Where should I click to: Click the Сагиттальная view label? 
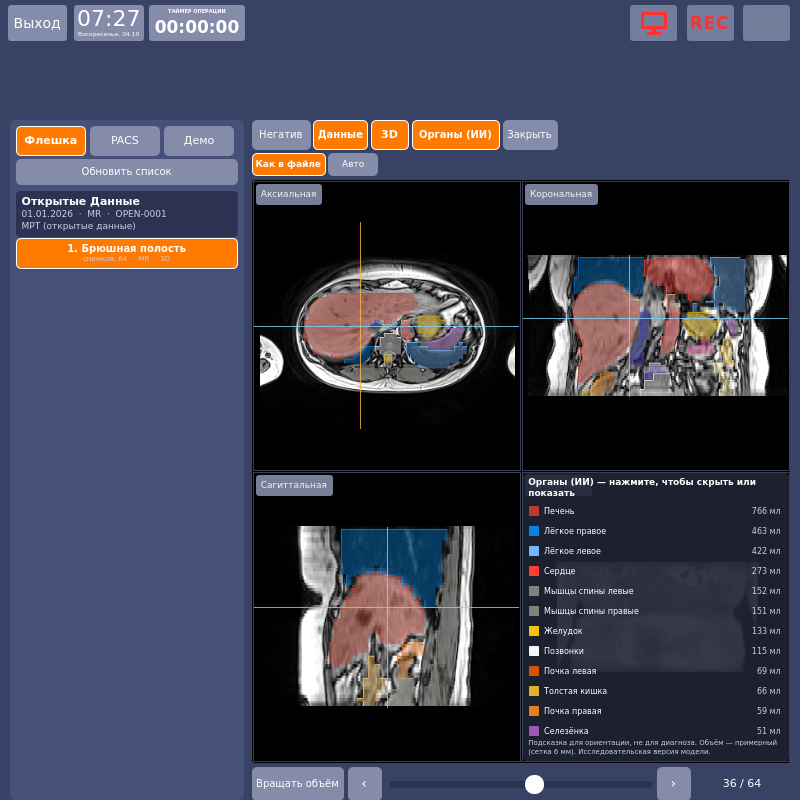(294, 485)
